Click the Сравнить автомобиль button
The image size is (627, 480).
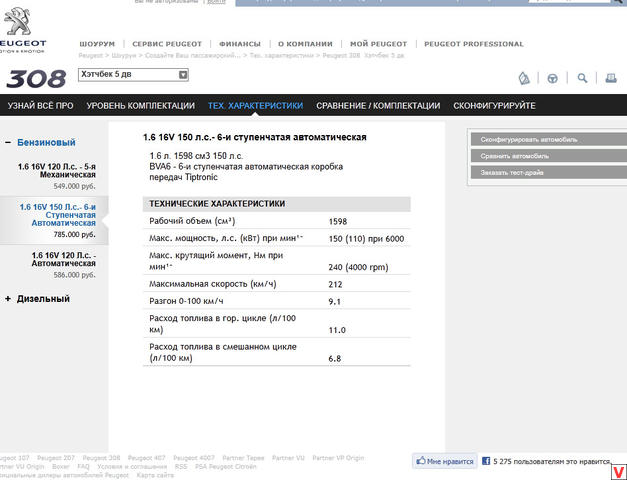point(549,156)
